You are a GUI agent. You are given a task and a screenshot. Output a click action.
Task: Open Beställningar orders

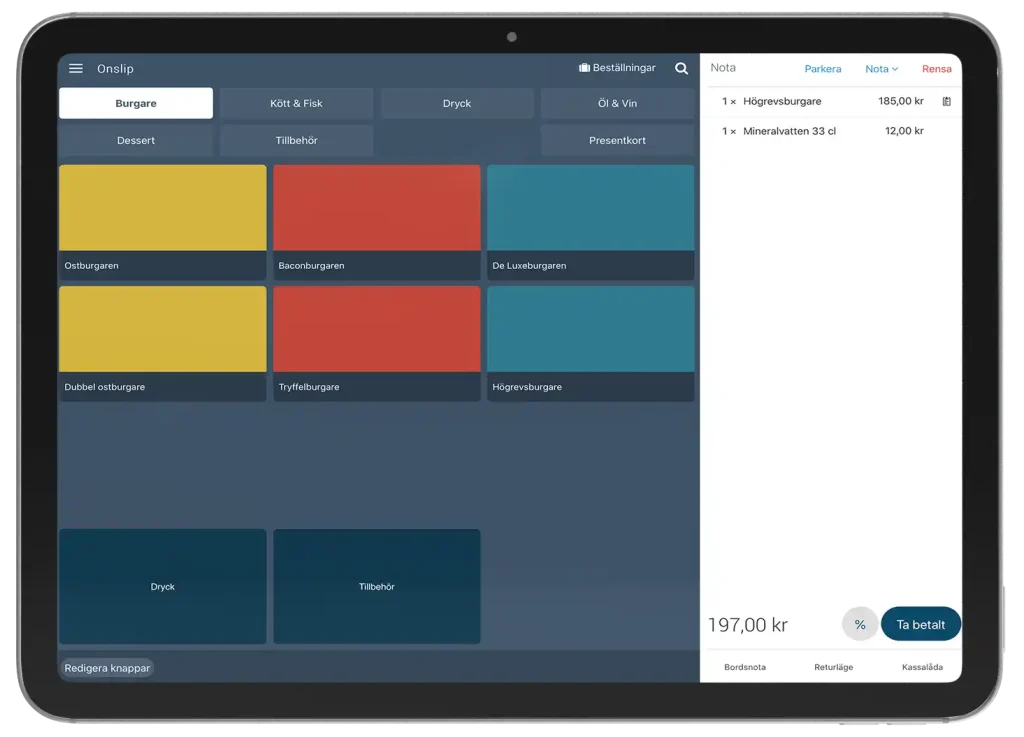pos(617,68)
